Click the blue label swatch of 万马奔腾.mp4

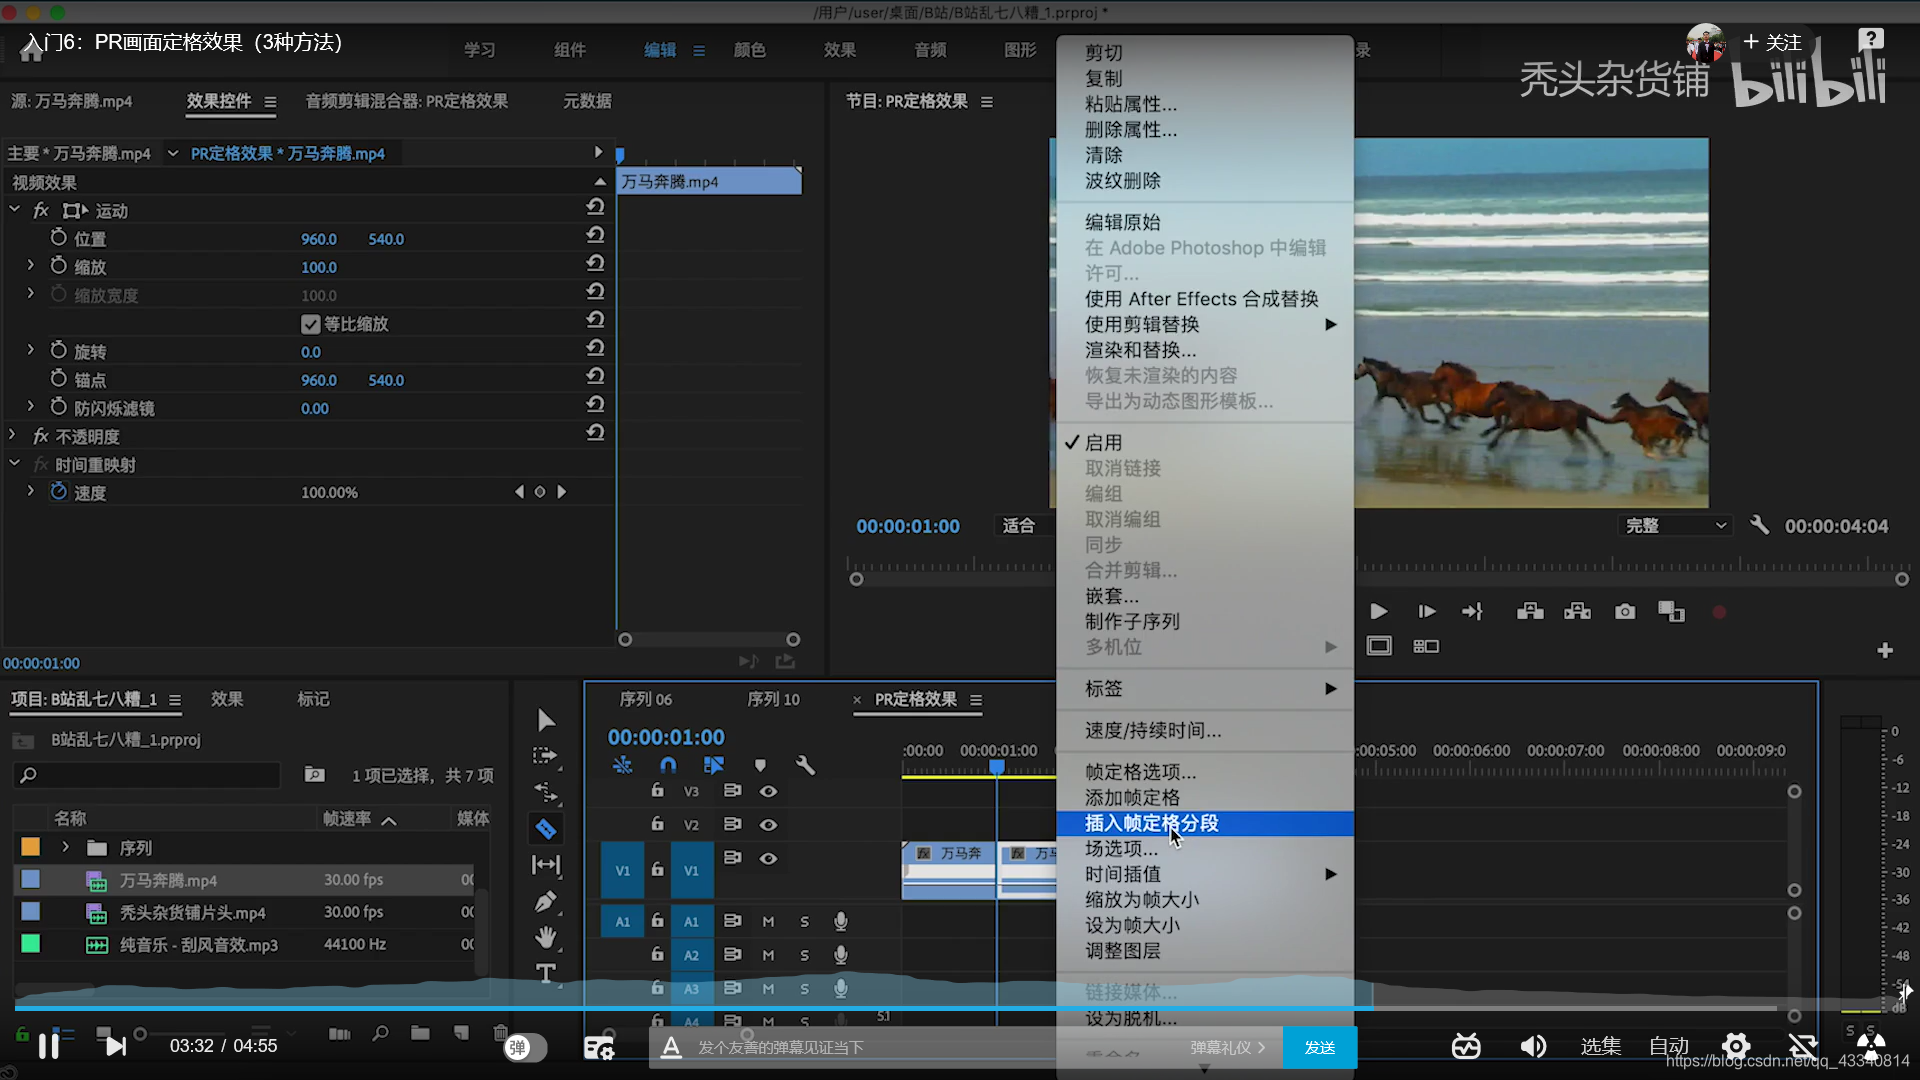pos(31,880)
